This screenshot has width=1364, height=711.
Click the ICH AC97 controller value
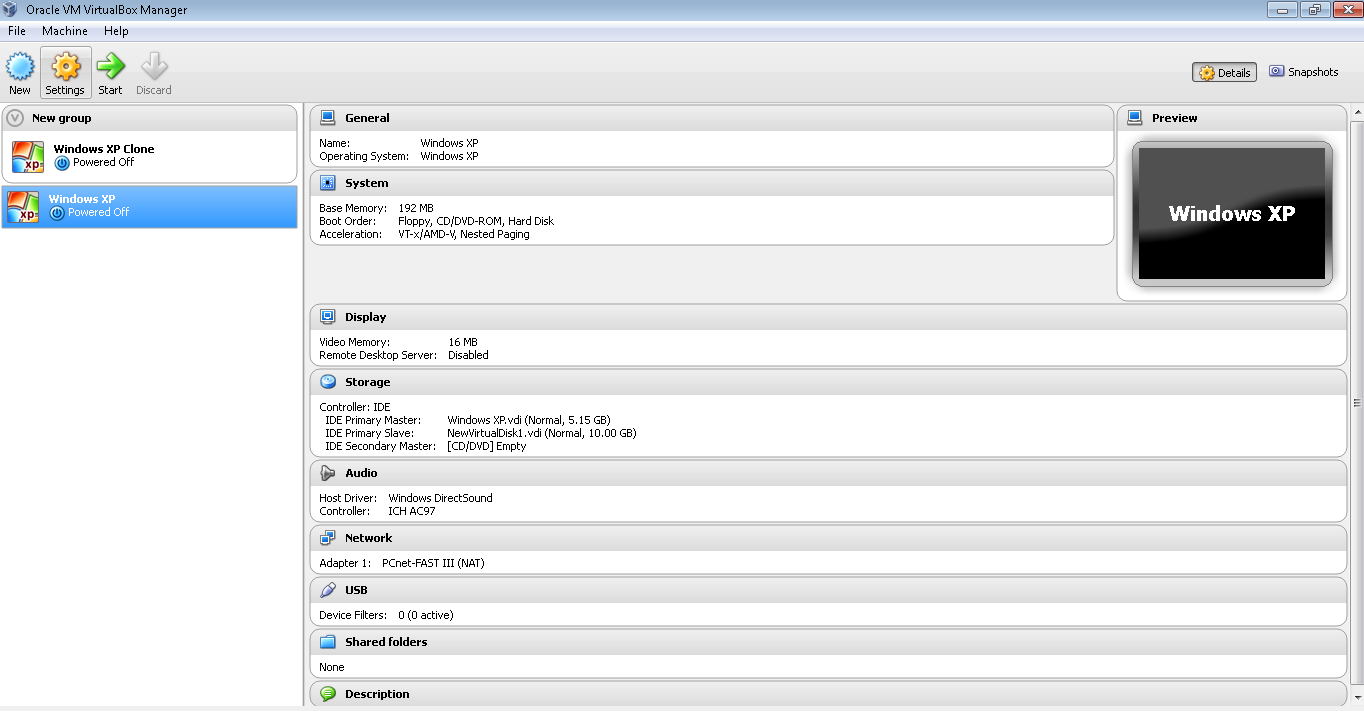tap(412, 511)
